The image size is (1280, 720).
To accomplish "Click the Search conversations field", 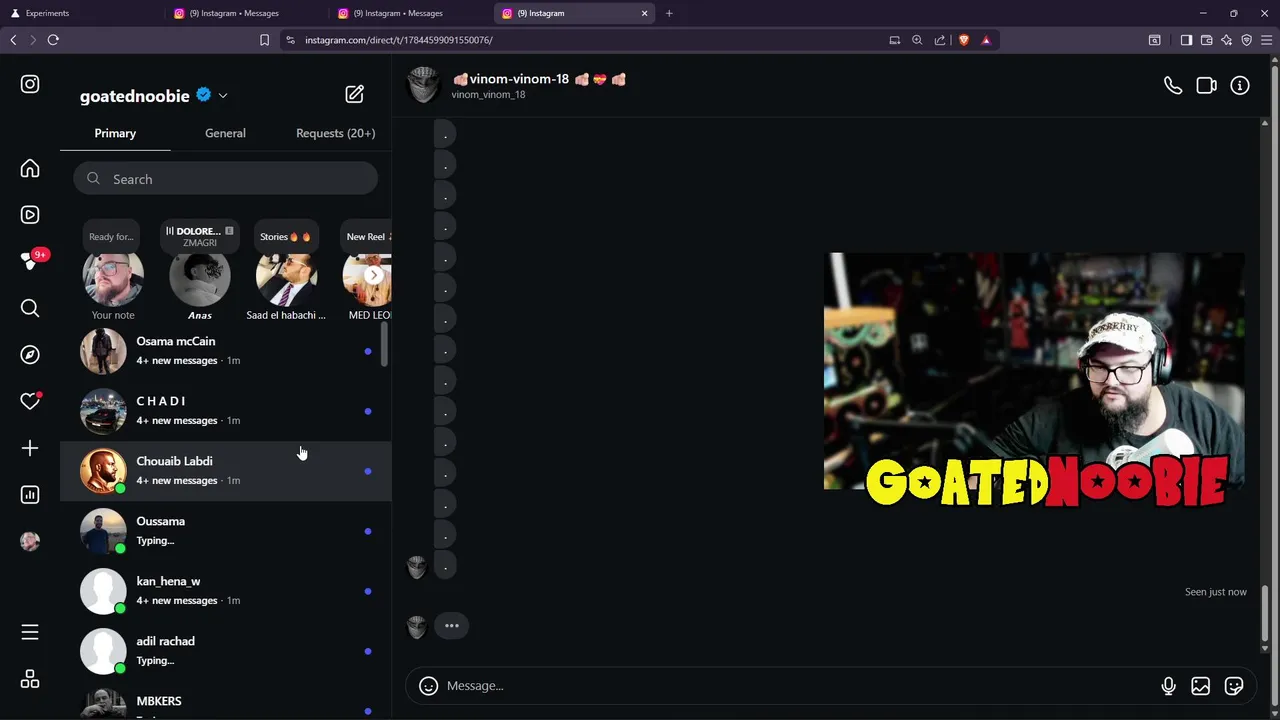I will (x=225, y=179).
